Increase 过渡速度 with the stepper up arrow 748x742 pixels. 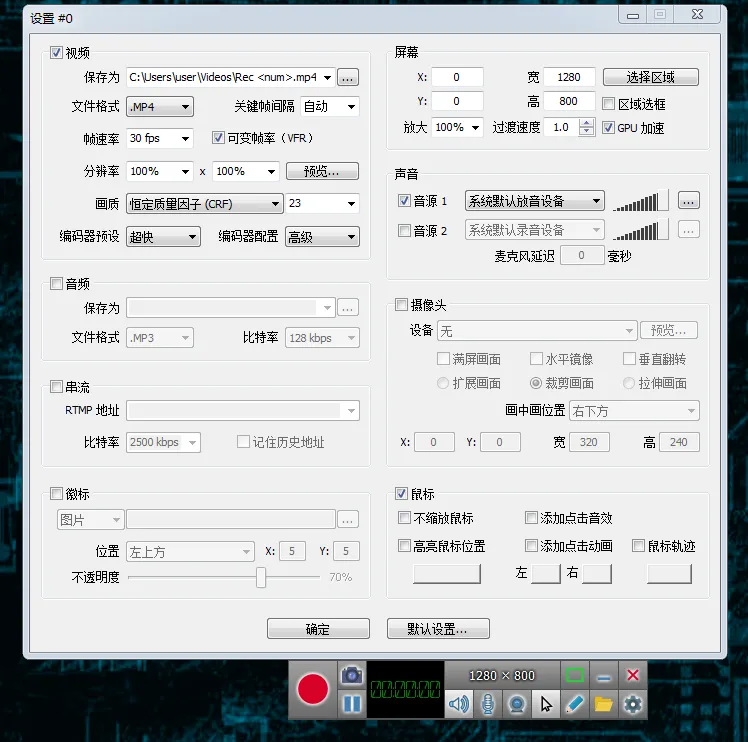click(587, 123)
